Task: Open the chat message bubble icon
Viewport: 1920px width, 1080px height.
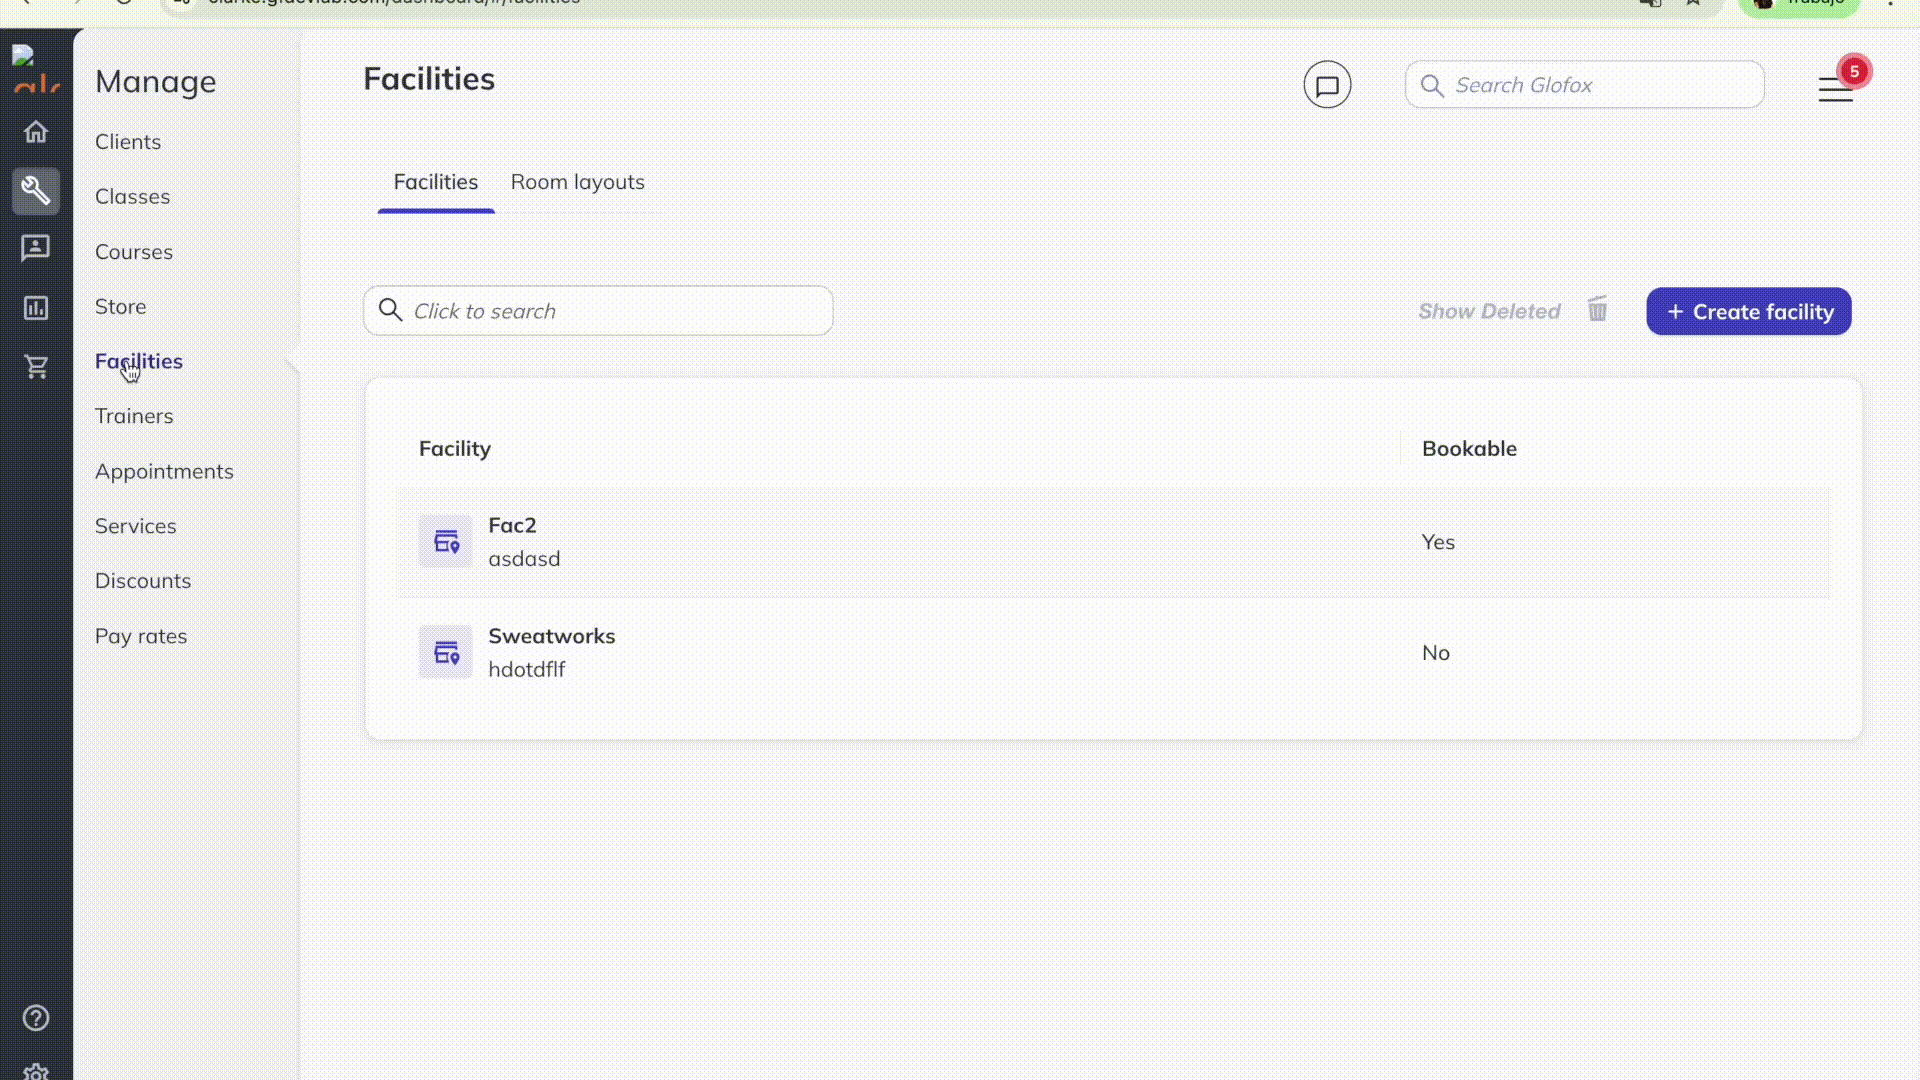Action: [x=1327, y=85]
